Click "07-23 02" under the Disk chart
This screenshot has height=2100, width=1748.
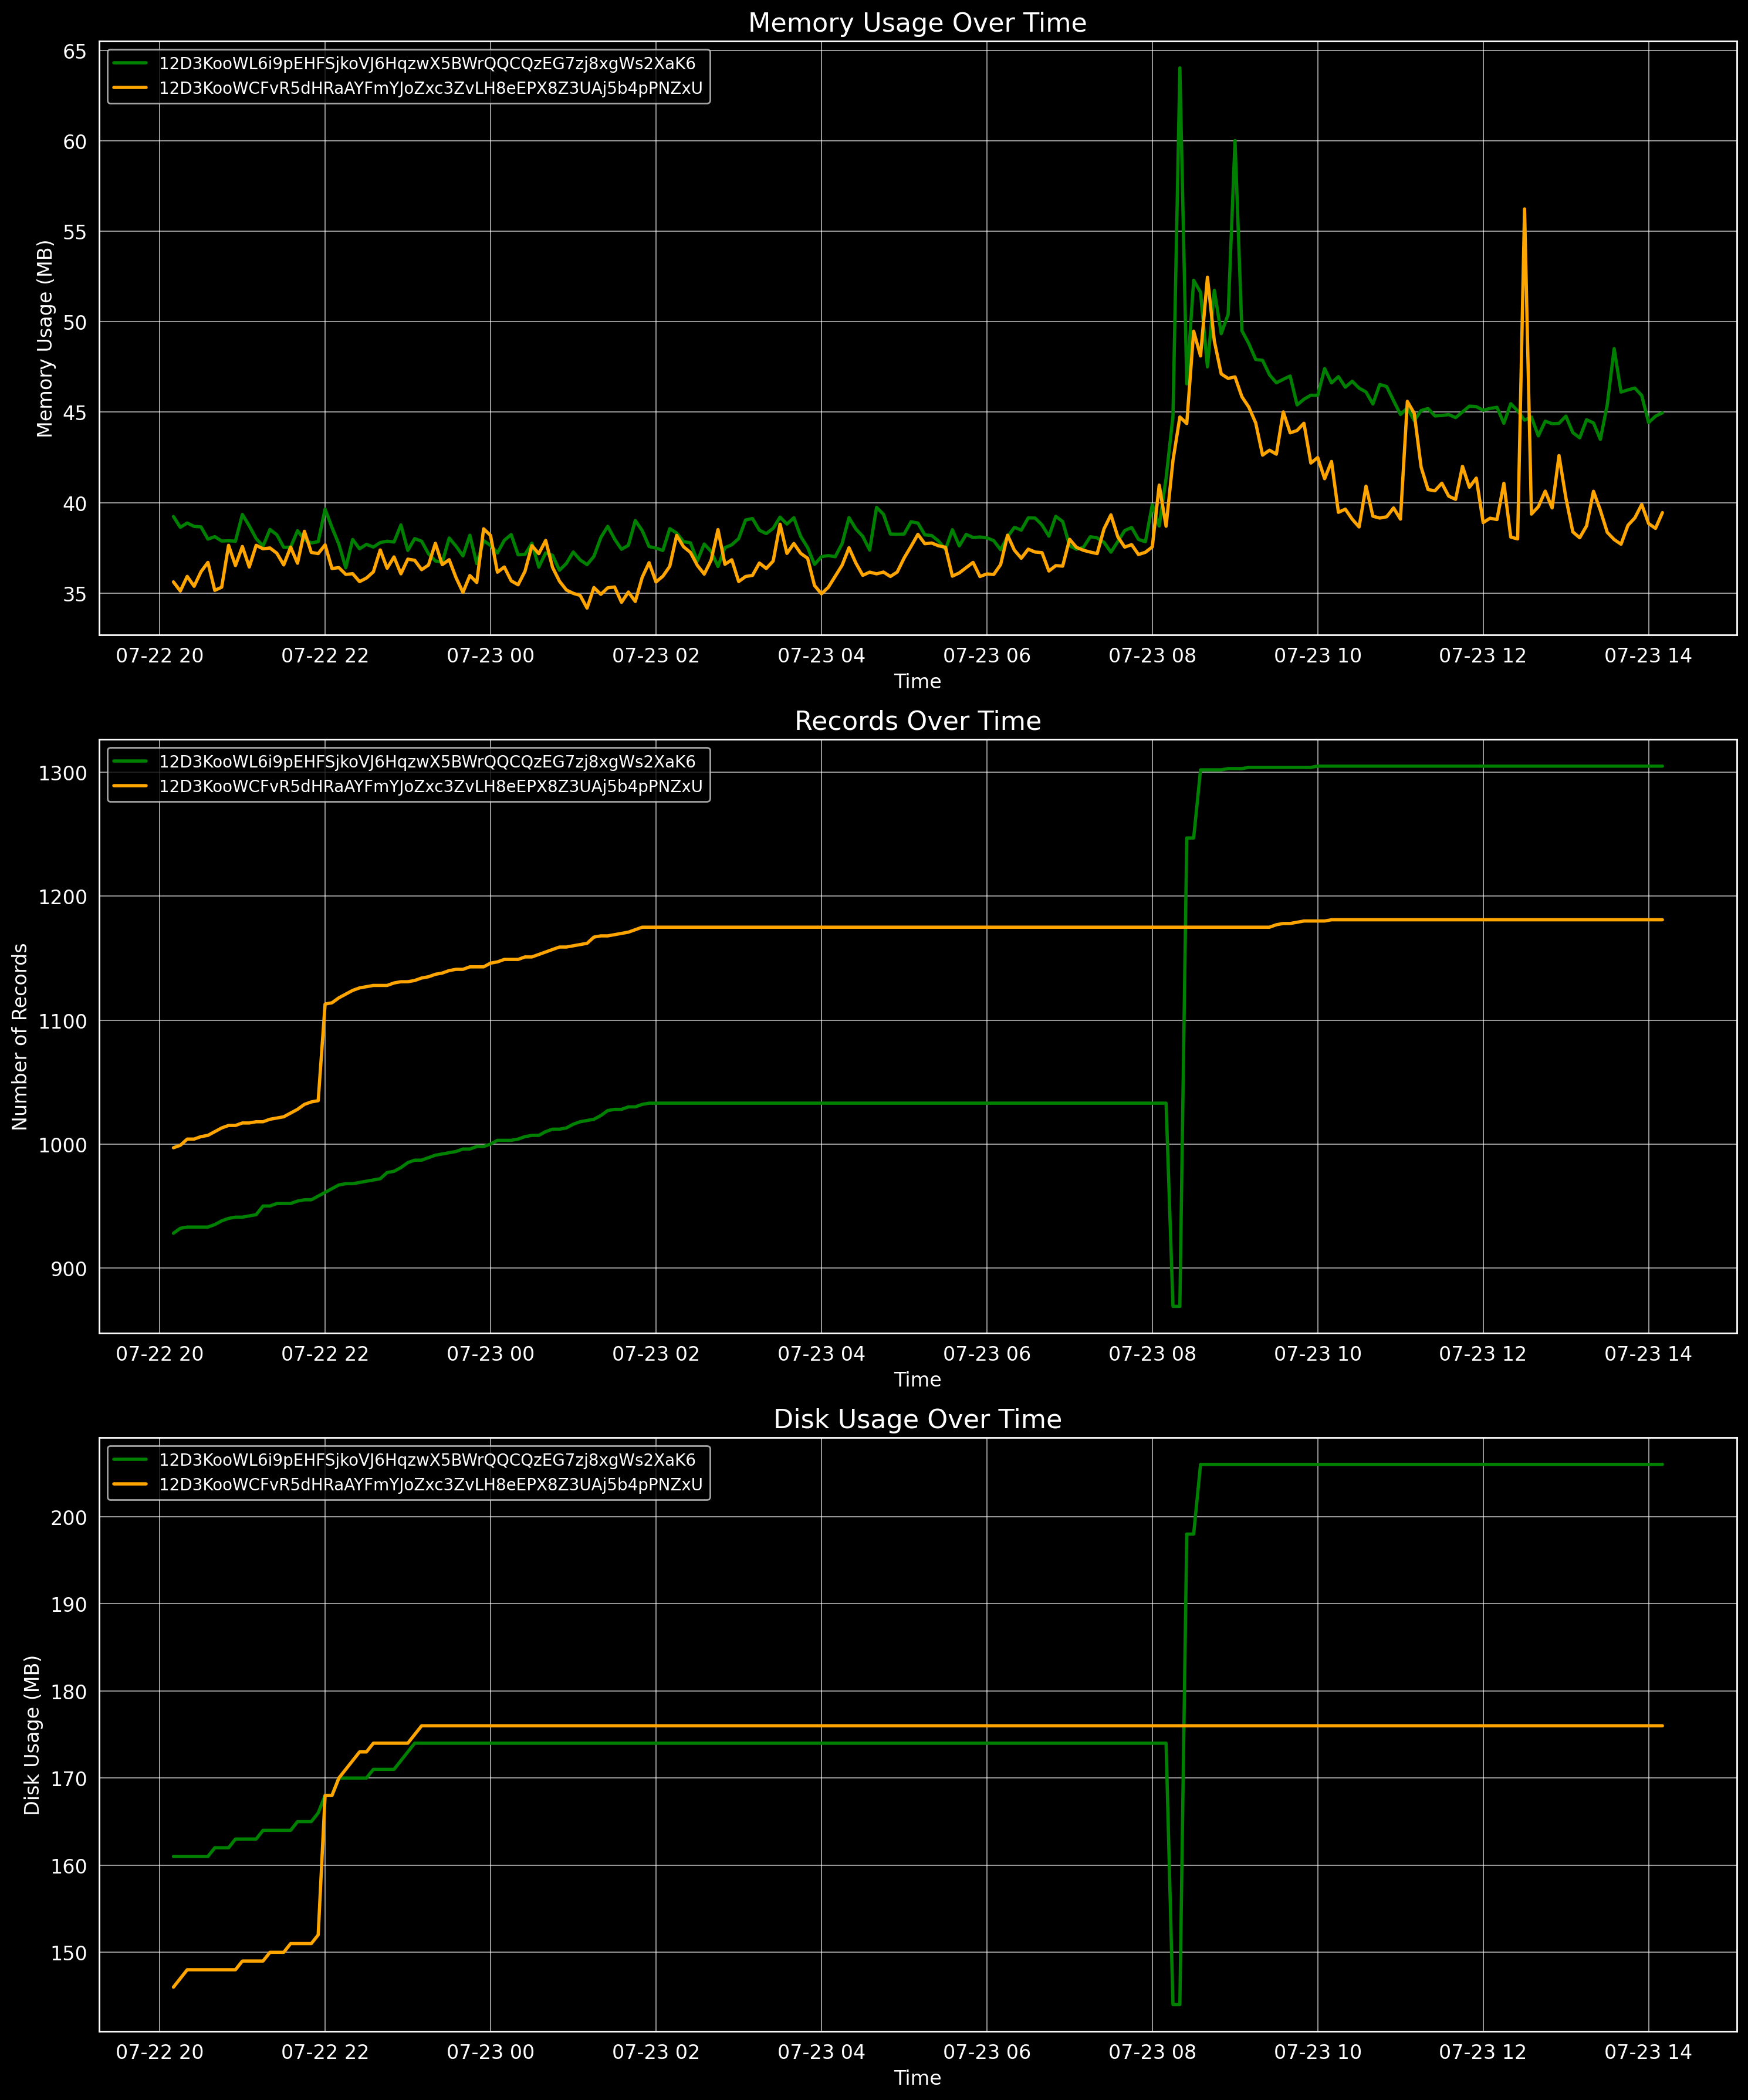(x=656, y=2052)
